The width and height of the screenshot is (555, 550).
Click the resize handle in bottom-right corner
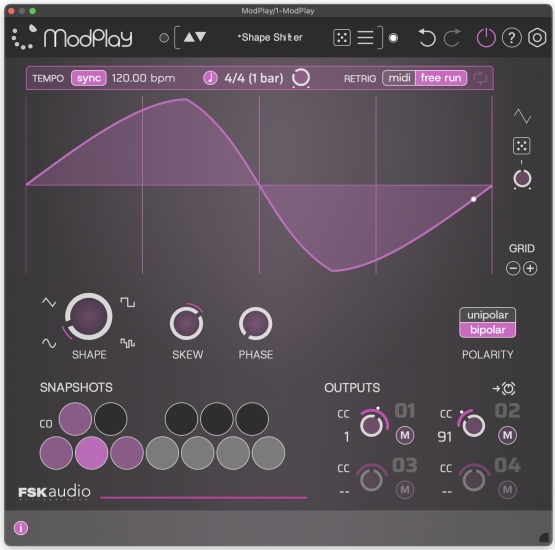click(x=543, y=537)
